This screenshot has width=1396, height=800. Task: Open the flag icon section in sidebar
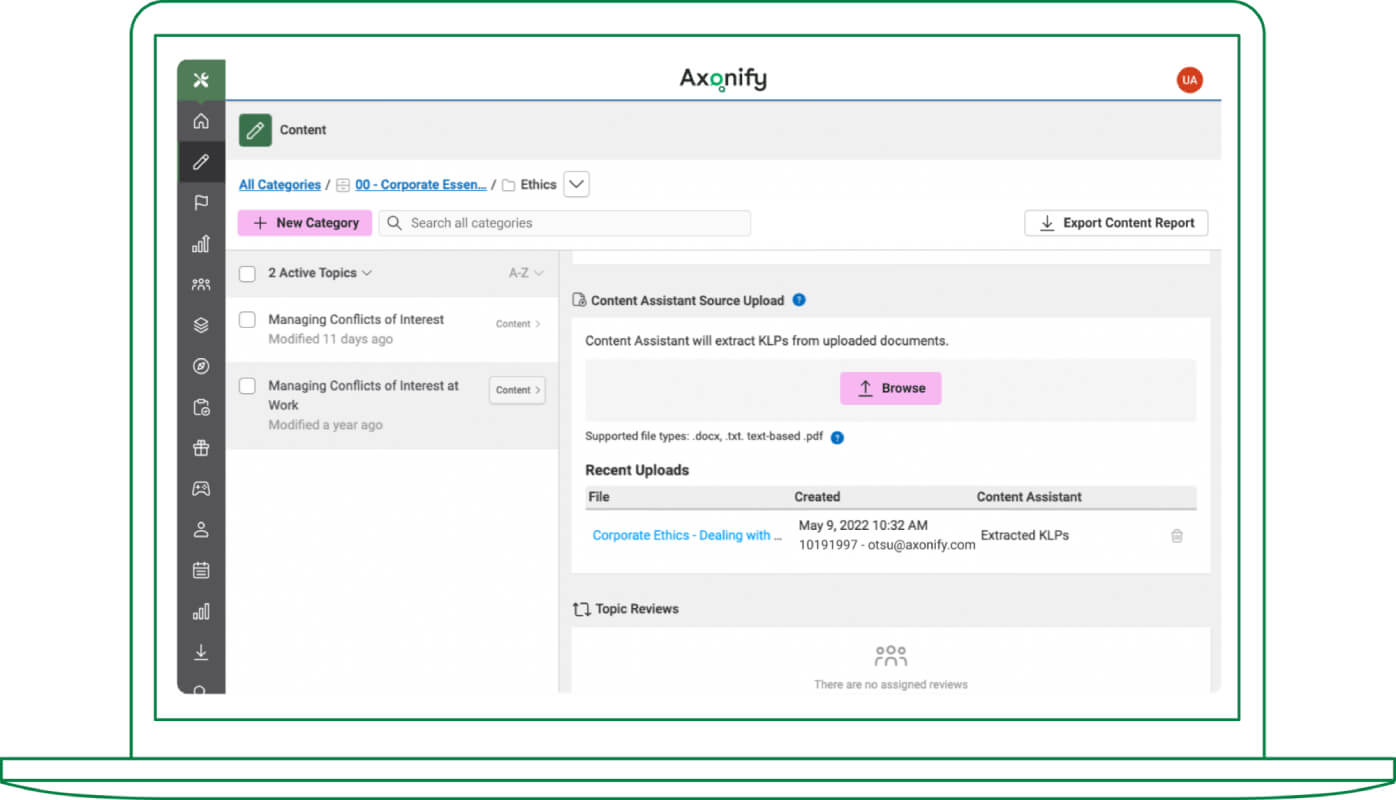201,203
